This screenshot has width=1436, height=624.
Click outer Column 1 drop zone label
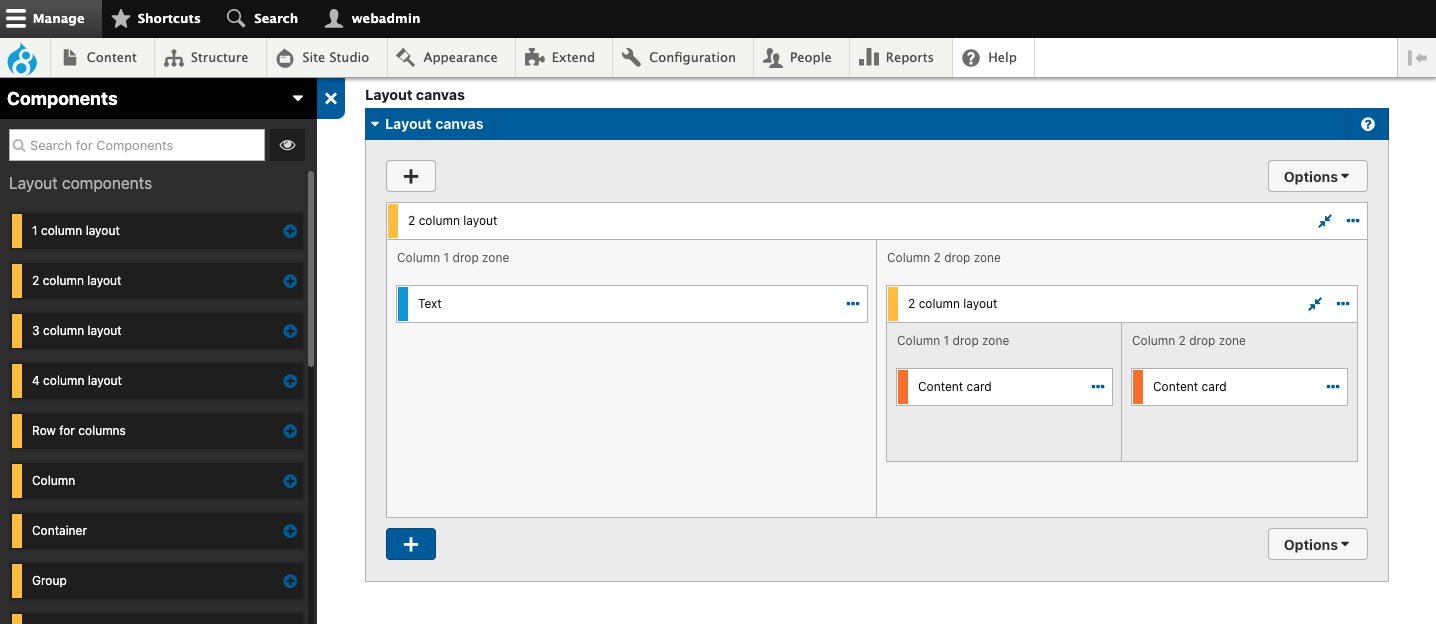[x=453, y=258]
